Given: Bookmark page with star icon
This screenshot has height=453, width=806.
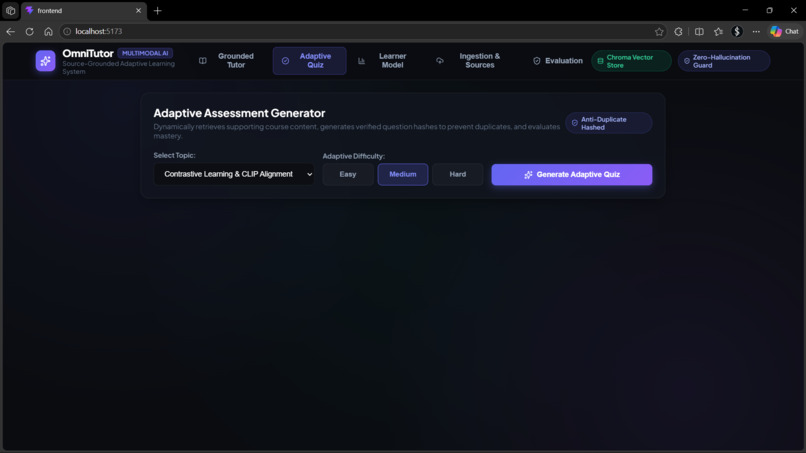Looking at the screenshot, I should coord(659,31).
